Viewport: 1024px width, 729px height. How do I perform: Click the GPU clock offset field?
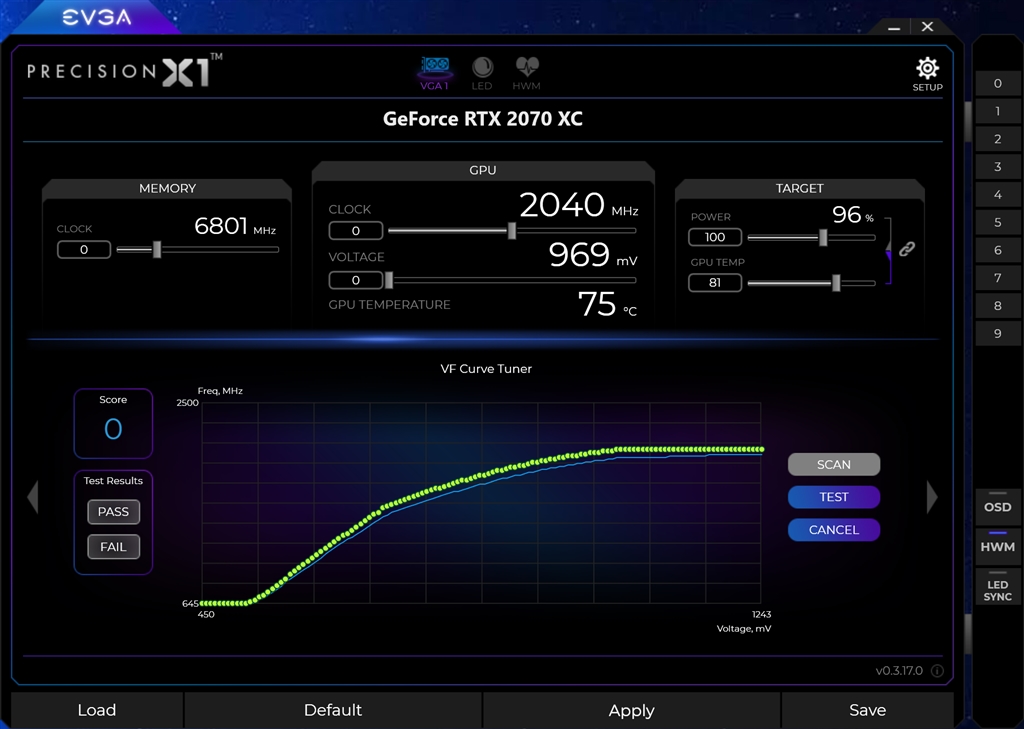pos(356,231)
